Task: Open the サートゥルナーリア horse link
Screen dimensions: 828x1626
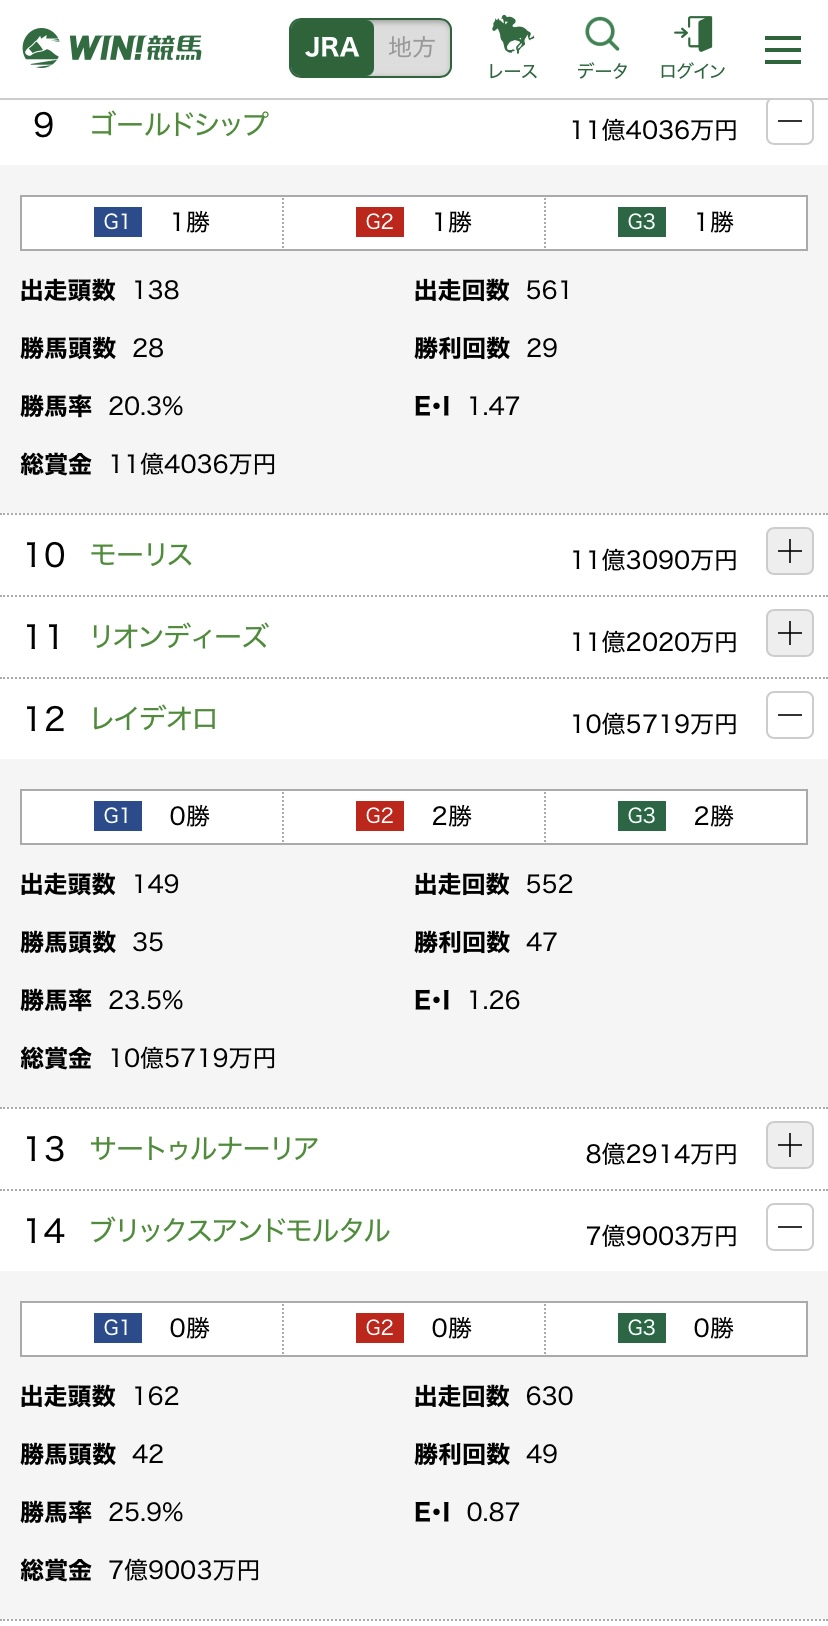Action: click(204, 1148)
